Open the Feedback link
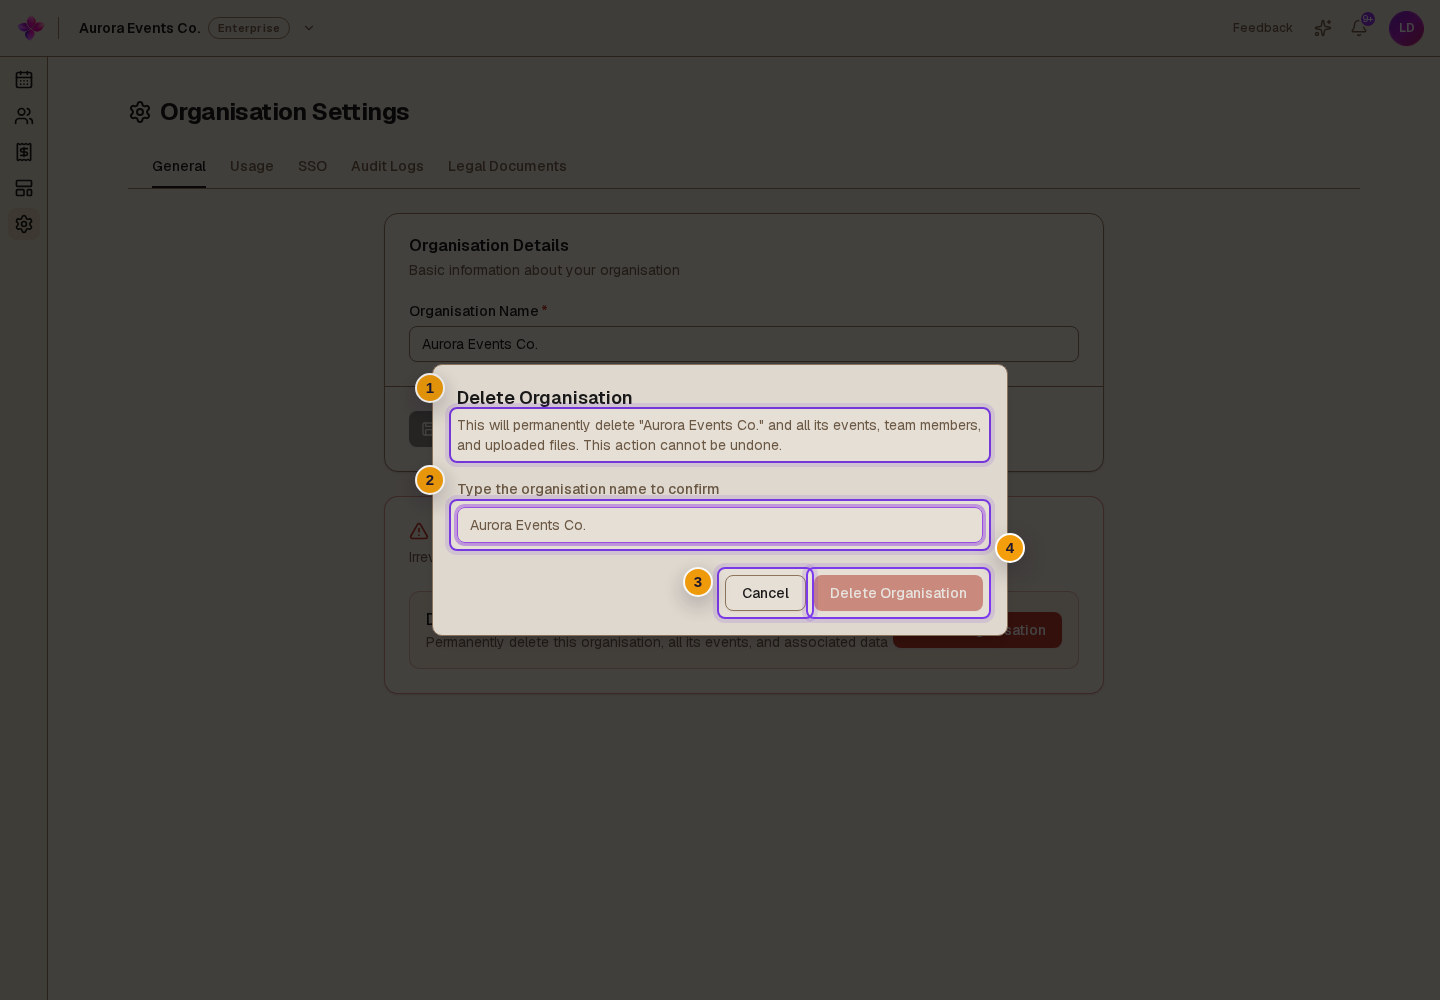1440x1000 pixels. 1262,28
